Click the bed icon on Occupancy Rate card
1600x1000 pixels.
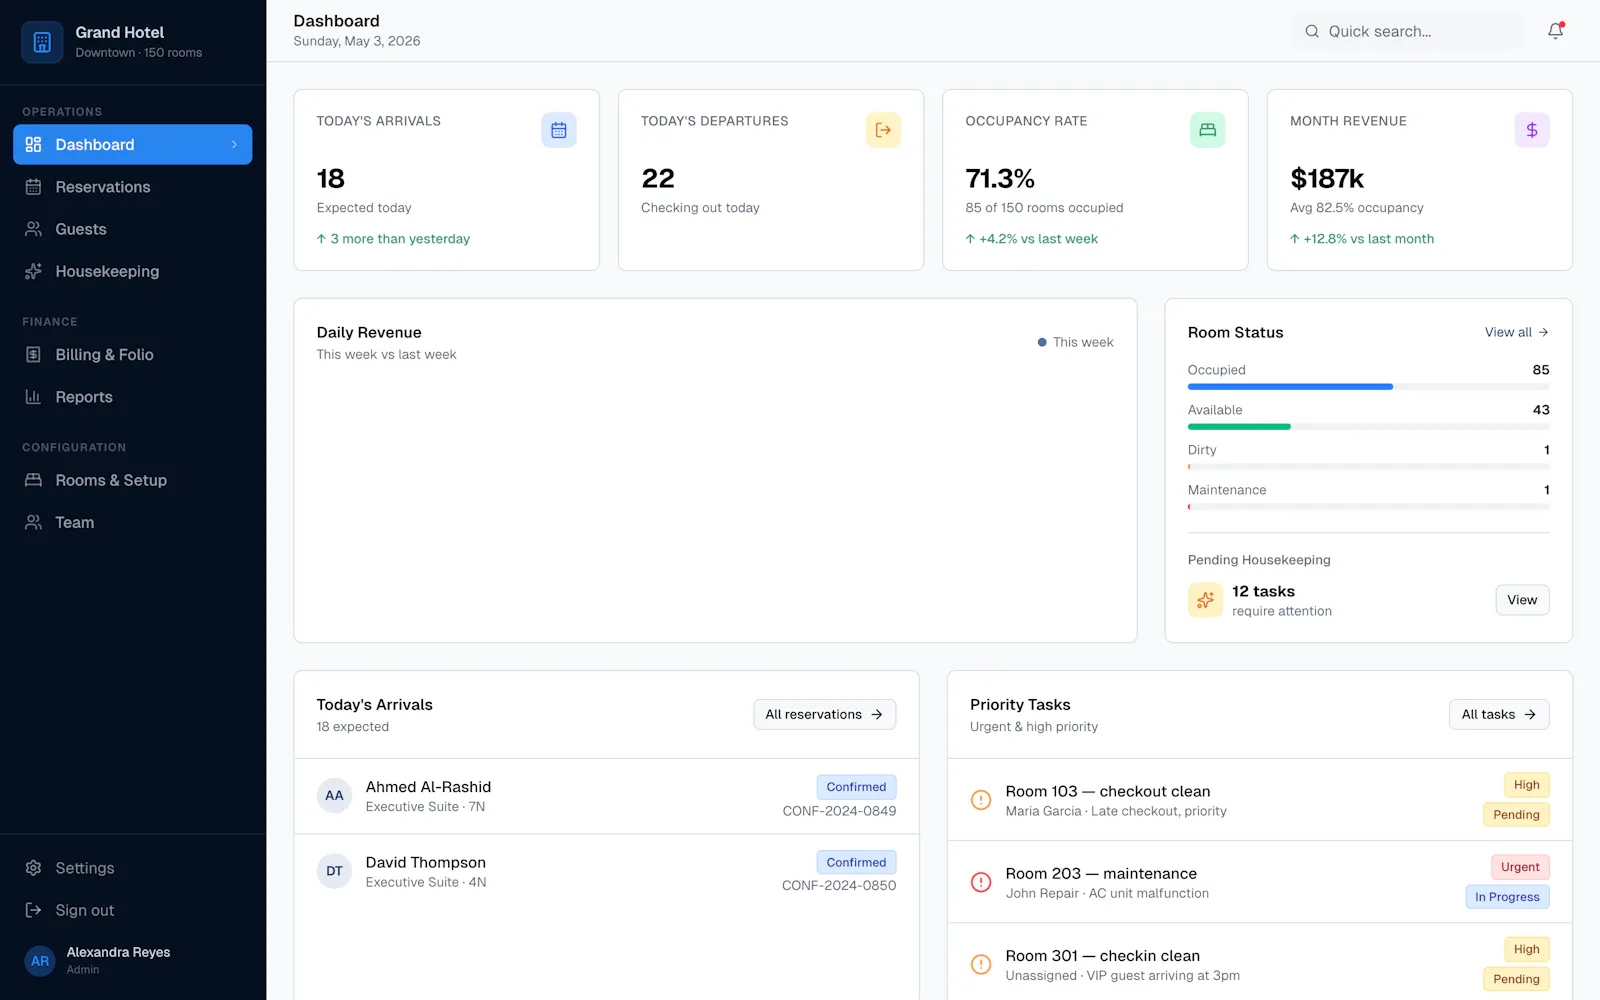[1207, 130]
